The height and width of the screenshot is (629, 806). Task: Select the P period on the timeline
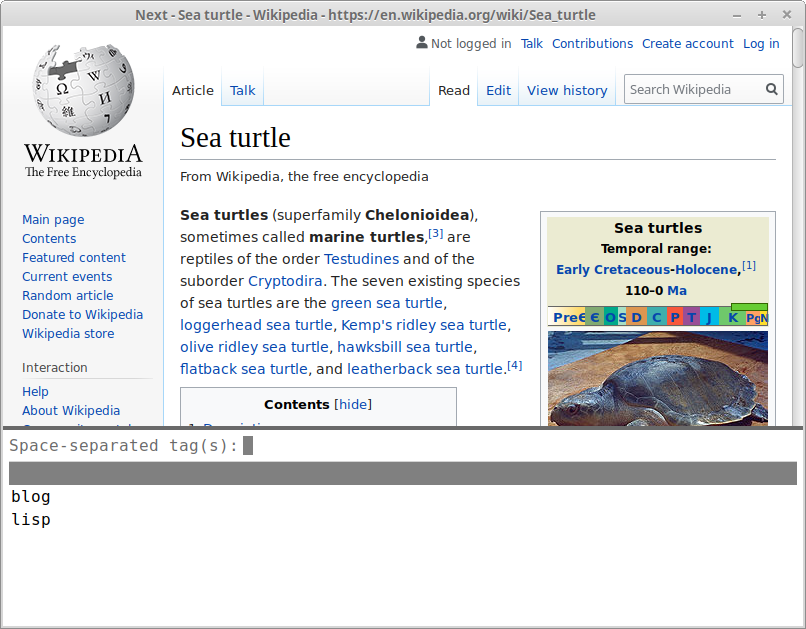(x=675, y=317)
